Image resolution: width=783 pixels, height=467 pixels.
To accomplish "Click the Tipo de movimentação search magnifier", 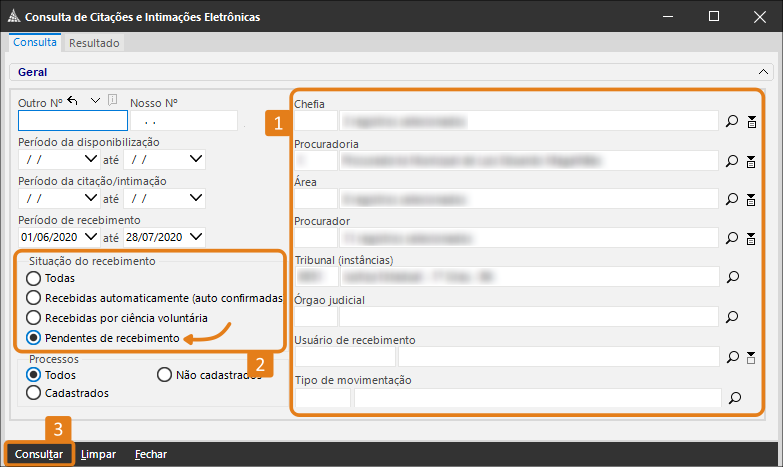I will 735,397.
